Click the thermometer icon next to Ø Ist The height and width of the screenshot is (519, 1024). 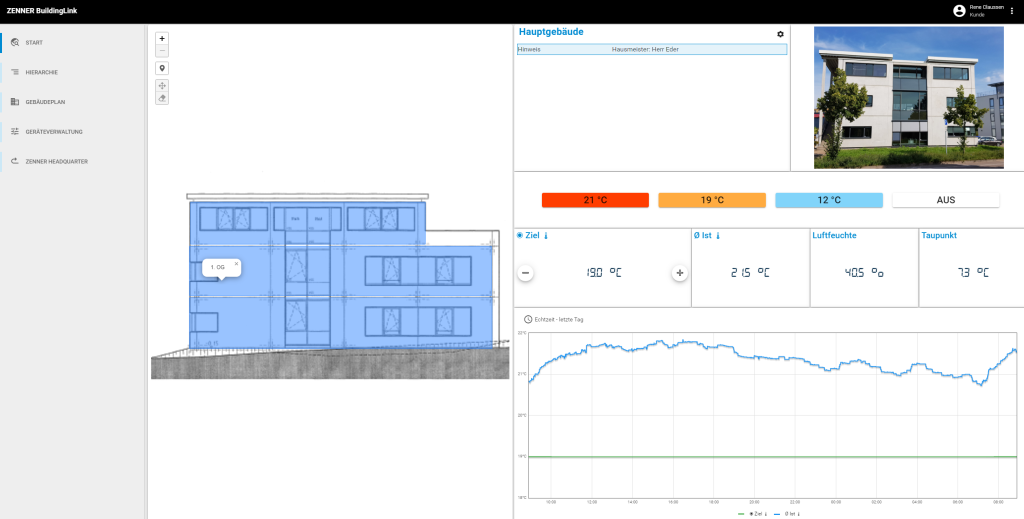(x=718, y=236)
